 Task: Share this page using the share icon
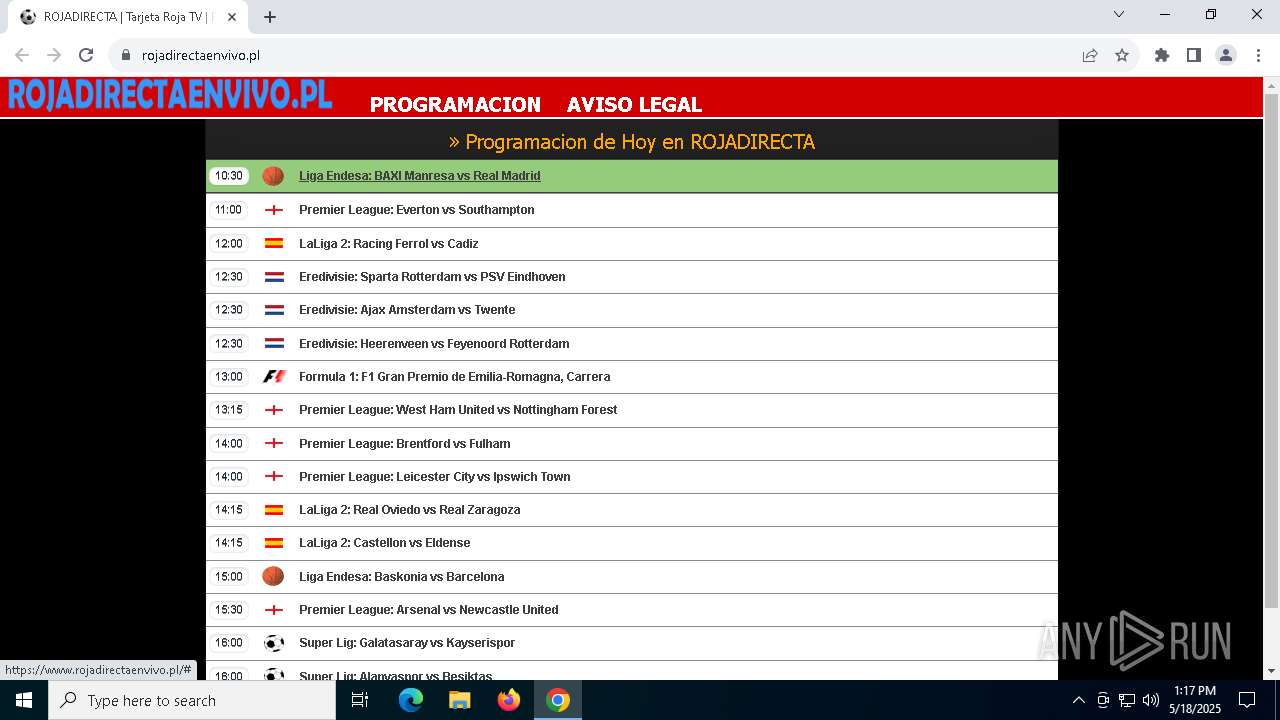(x=1090, y=55)
